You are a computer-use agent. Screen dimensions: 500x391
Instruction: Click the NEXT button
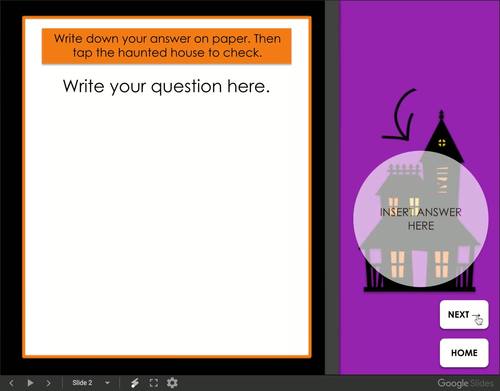click(x=464, y=315)
